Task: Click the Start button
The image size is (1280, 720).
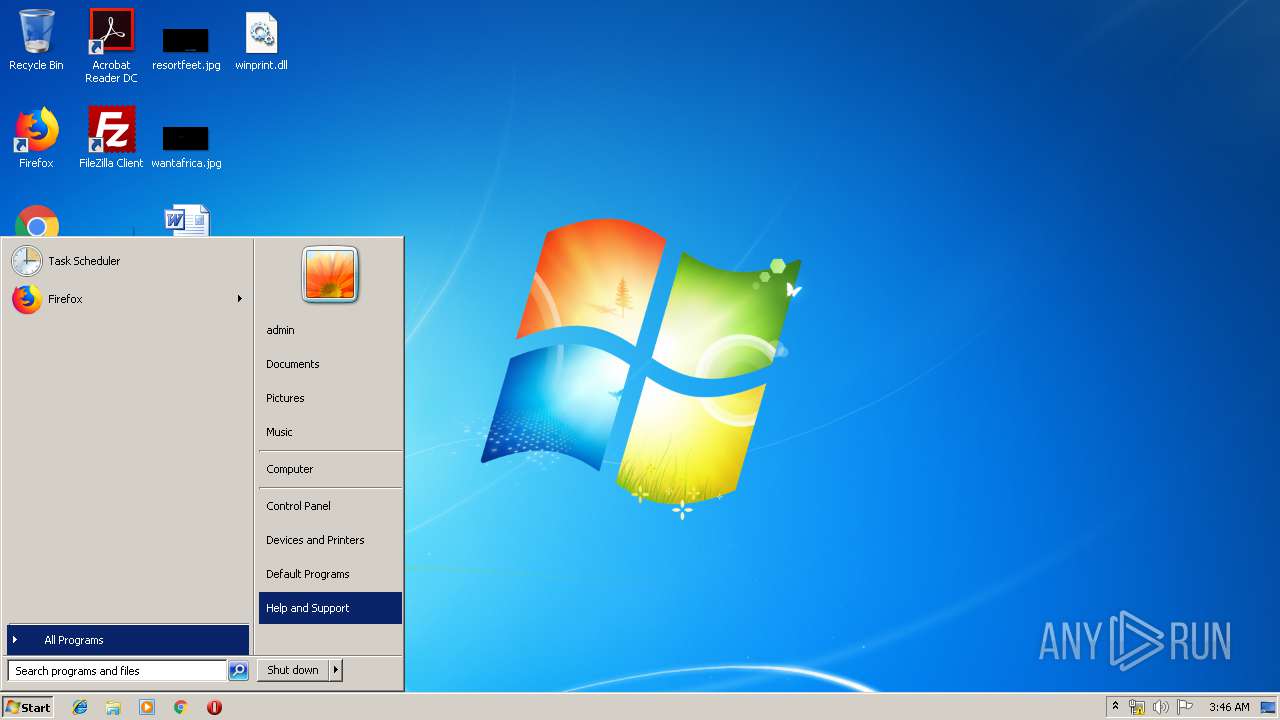Action: 28,707
